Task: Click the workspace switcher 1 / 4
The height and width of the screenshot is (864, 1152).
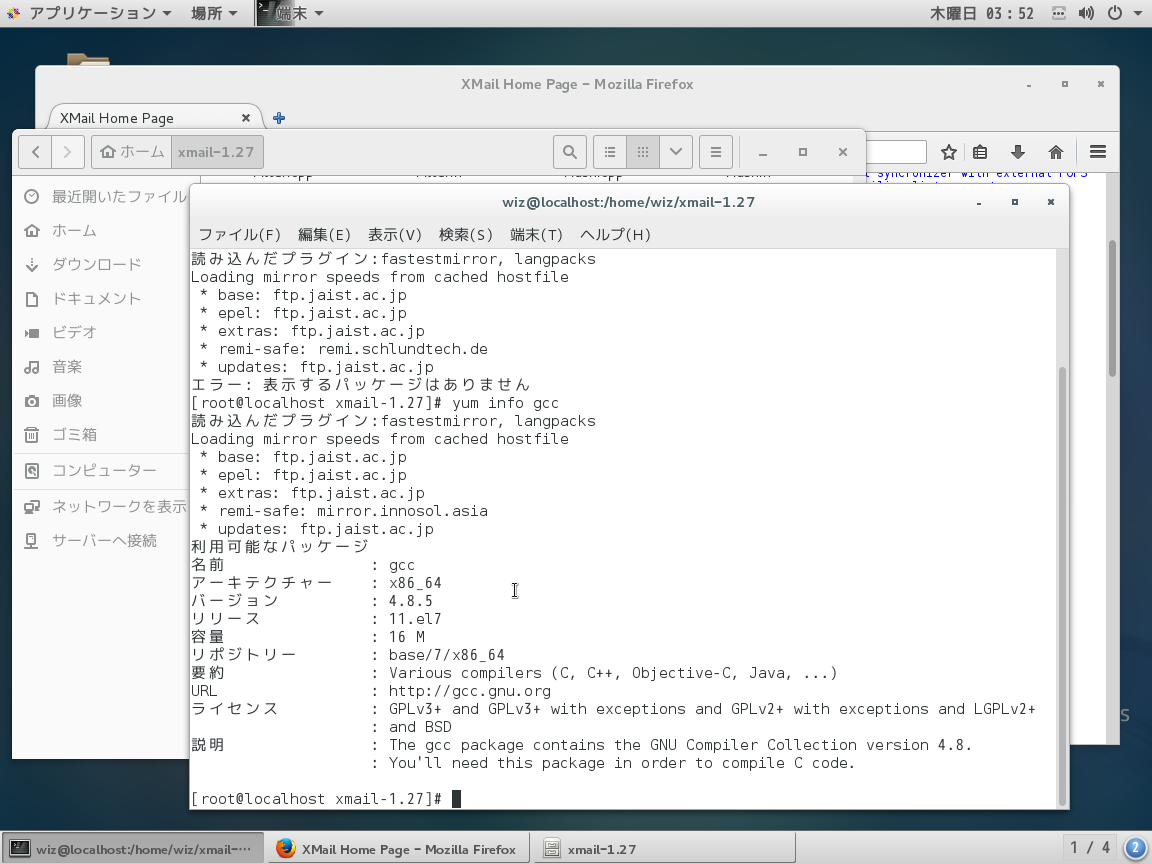Action: click(x=1090, y=848)
